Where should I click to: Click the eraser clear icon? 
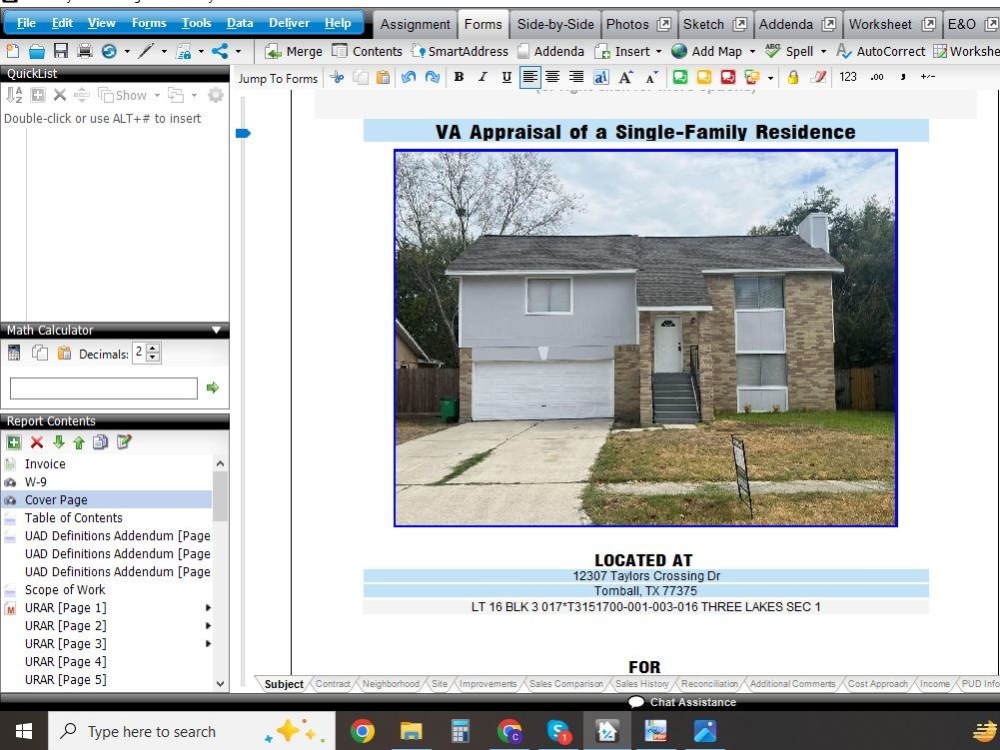(x=818, y=78)
